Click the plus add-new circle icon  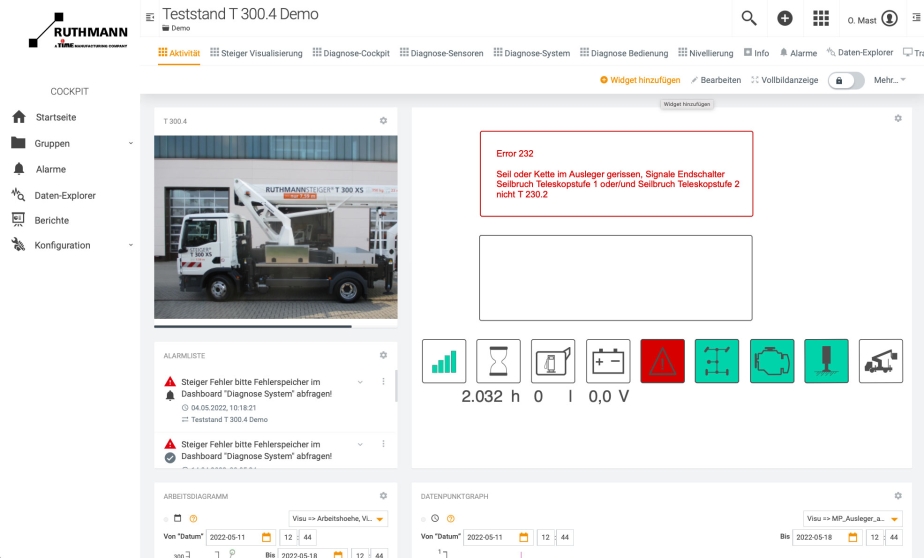point(784,18)
